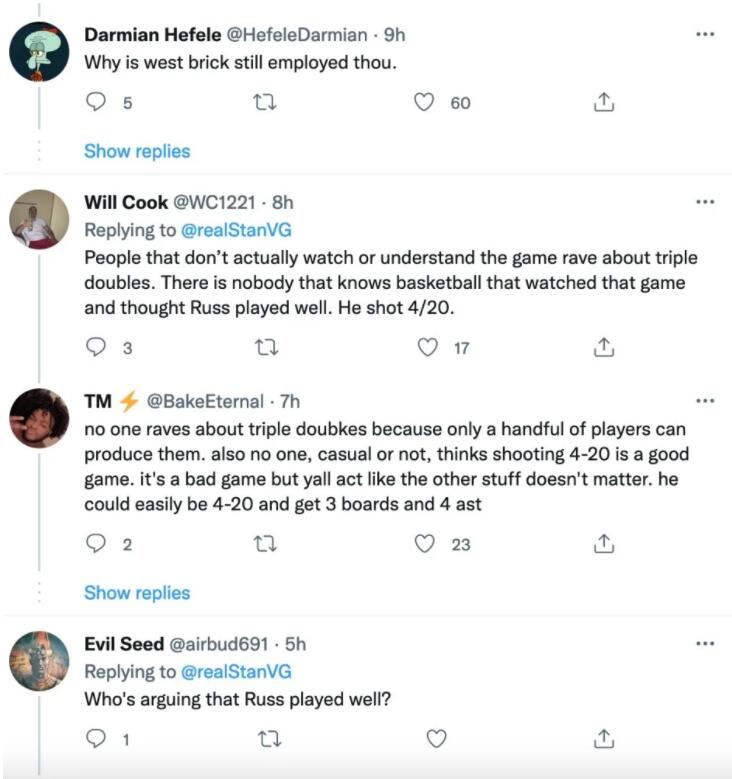The image size is (732, 779).
Task: Reply to Darmian Hefele's tweet
Action: click(97, 101)
